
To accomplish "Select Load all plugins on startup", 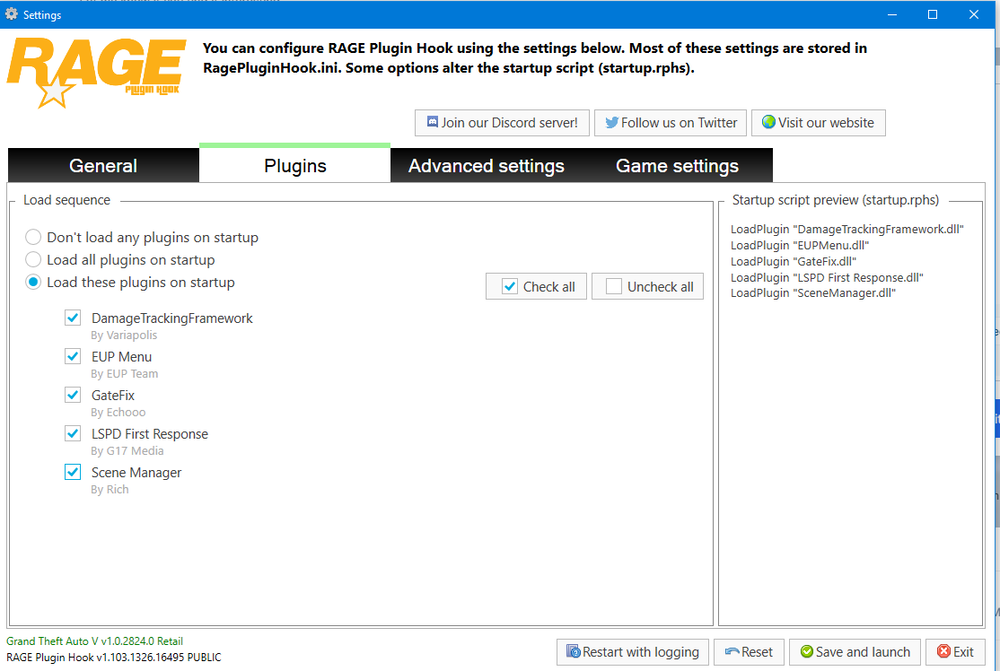I will point(33,260).
